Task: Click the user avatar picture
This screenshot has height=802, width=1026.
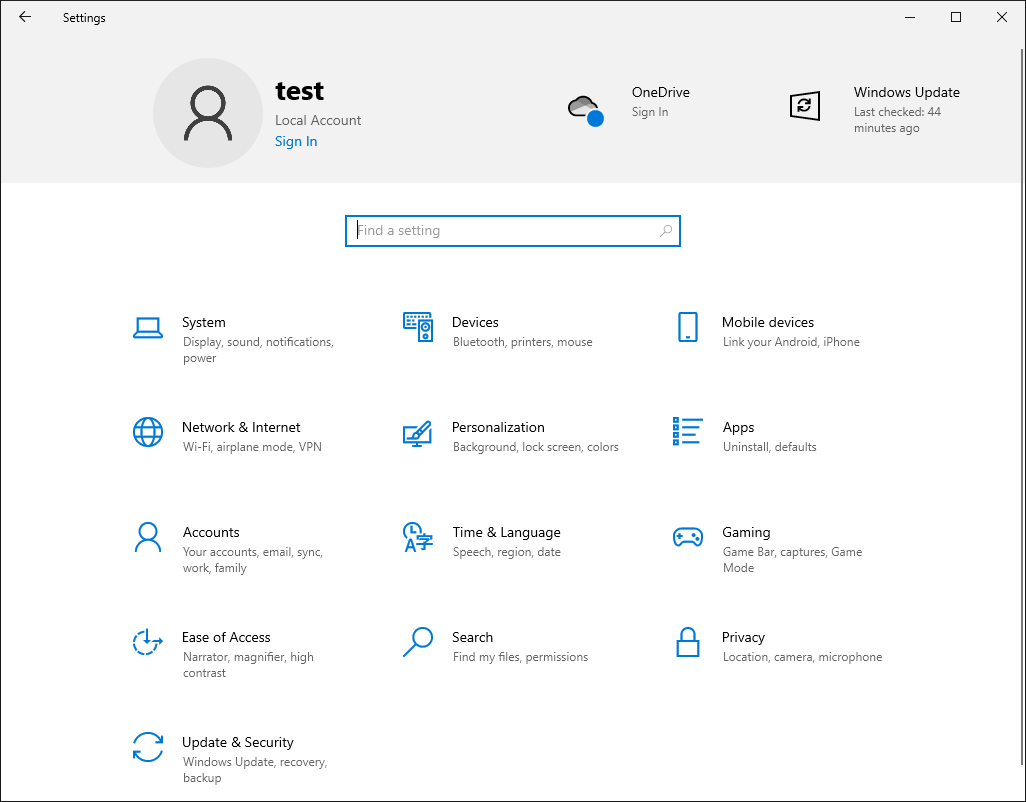Action: (208, 113)
